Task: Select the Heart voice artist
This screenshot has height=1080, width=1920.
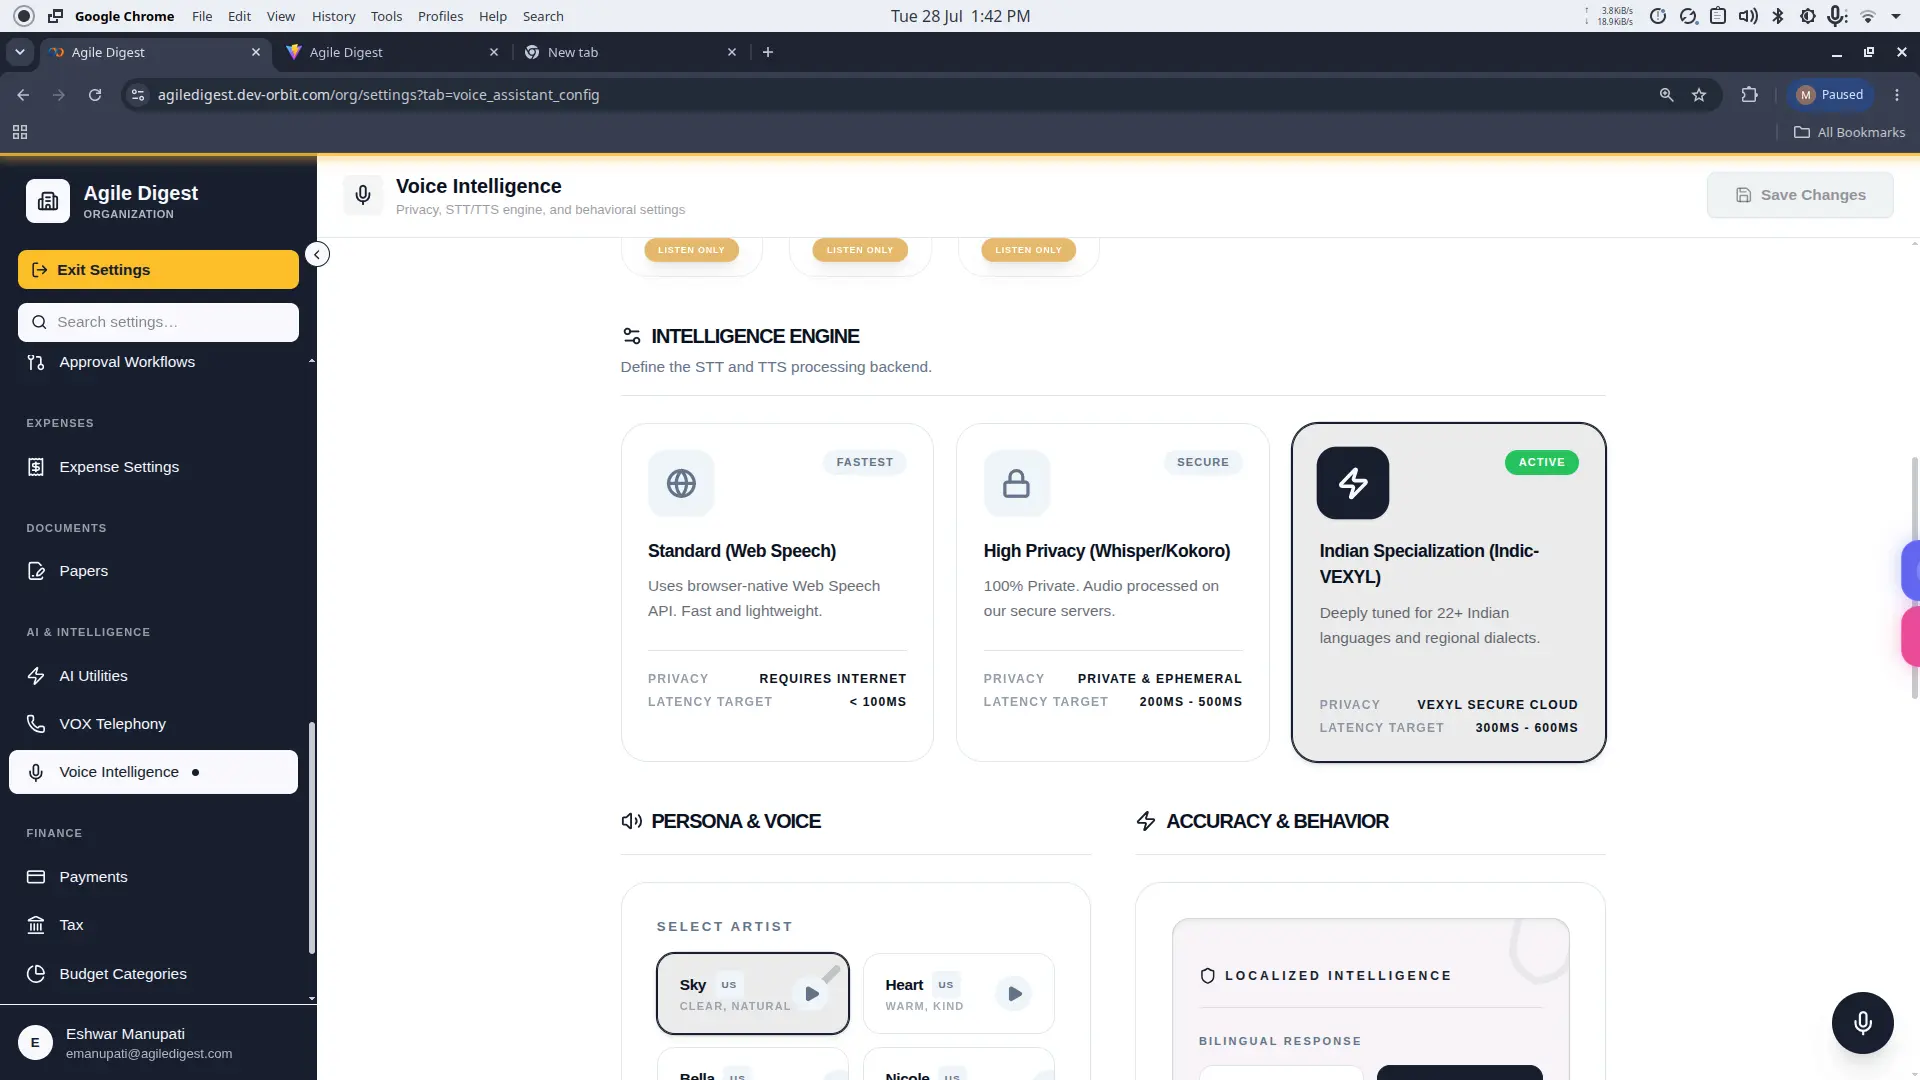Action: 958,993
